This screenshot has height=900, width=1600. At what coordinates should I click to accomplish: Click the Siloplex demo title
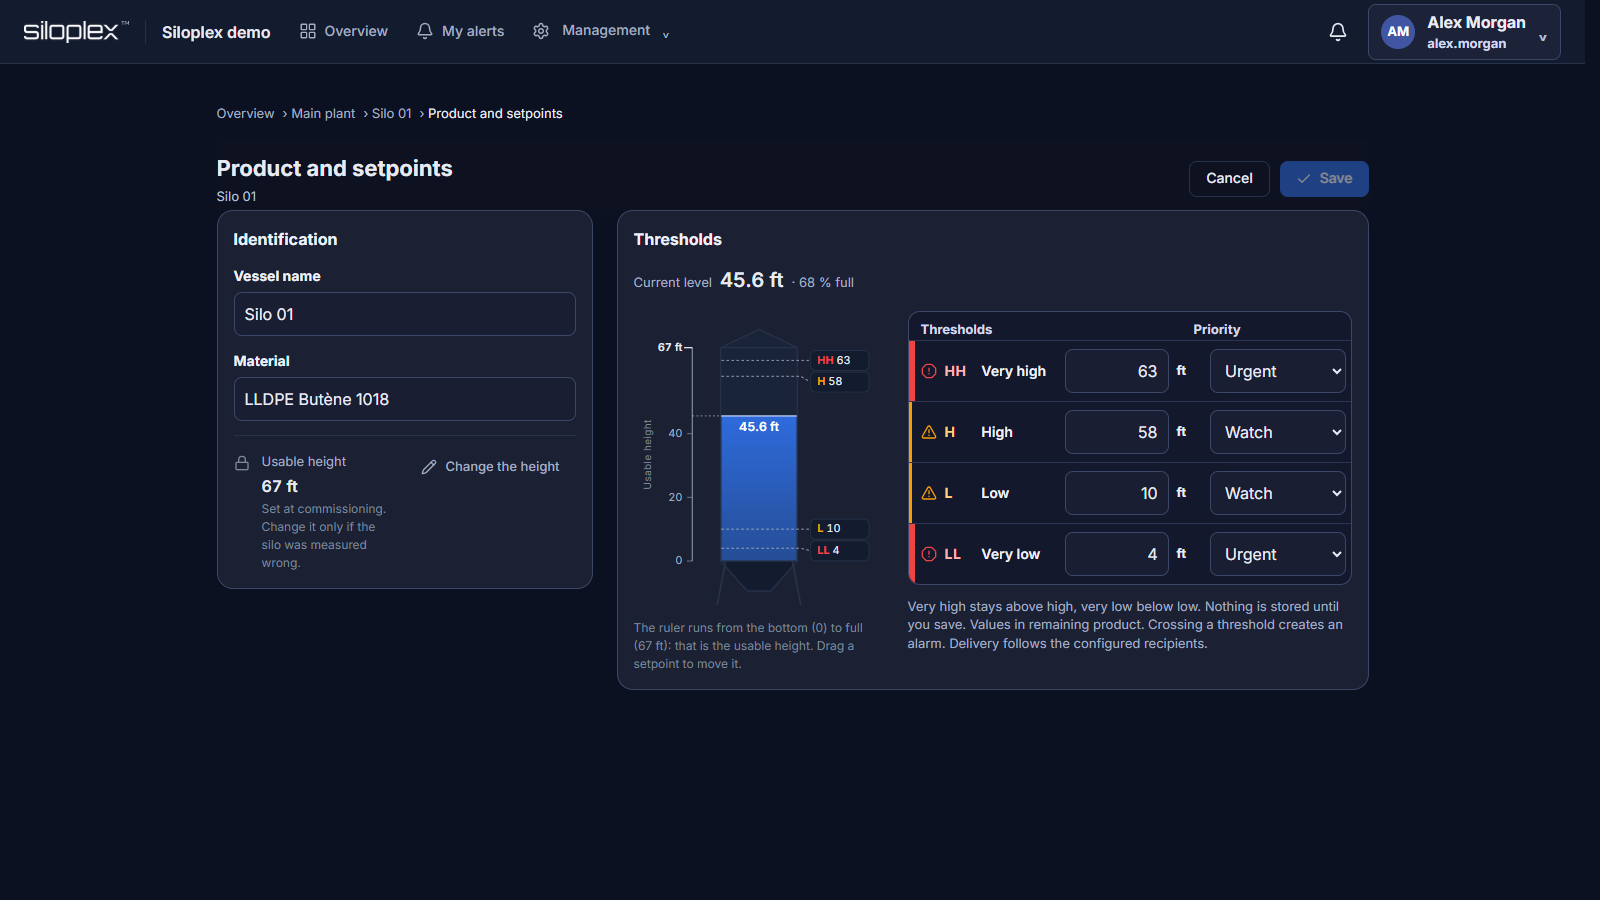coord(216,32)
